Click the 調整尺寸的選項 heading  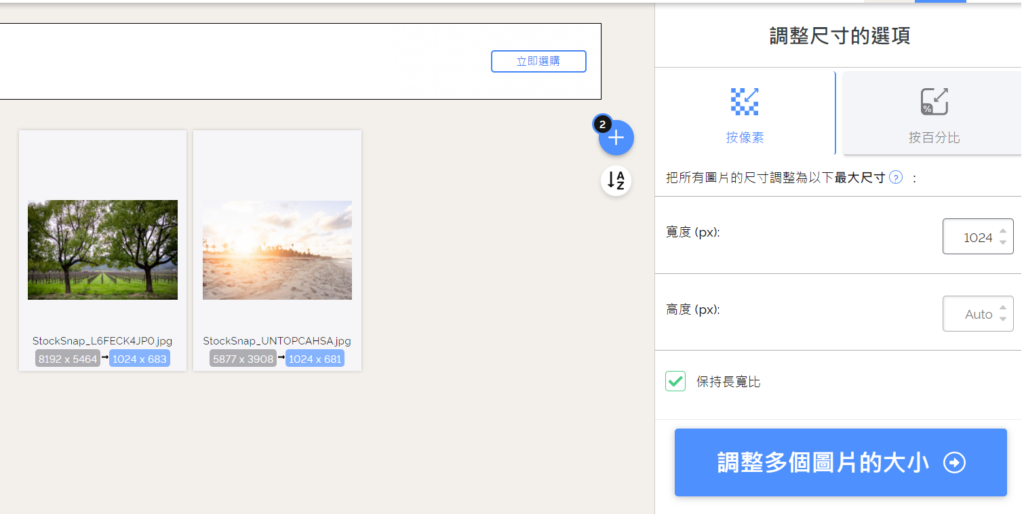(840, 36)
